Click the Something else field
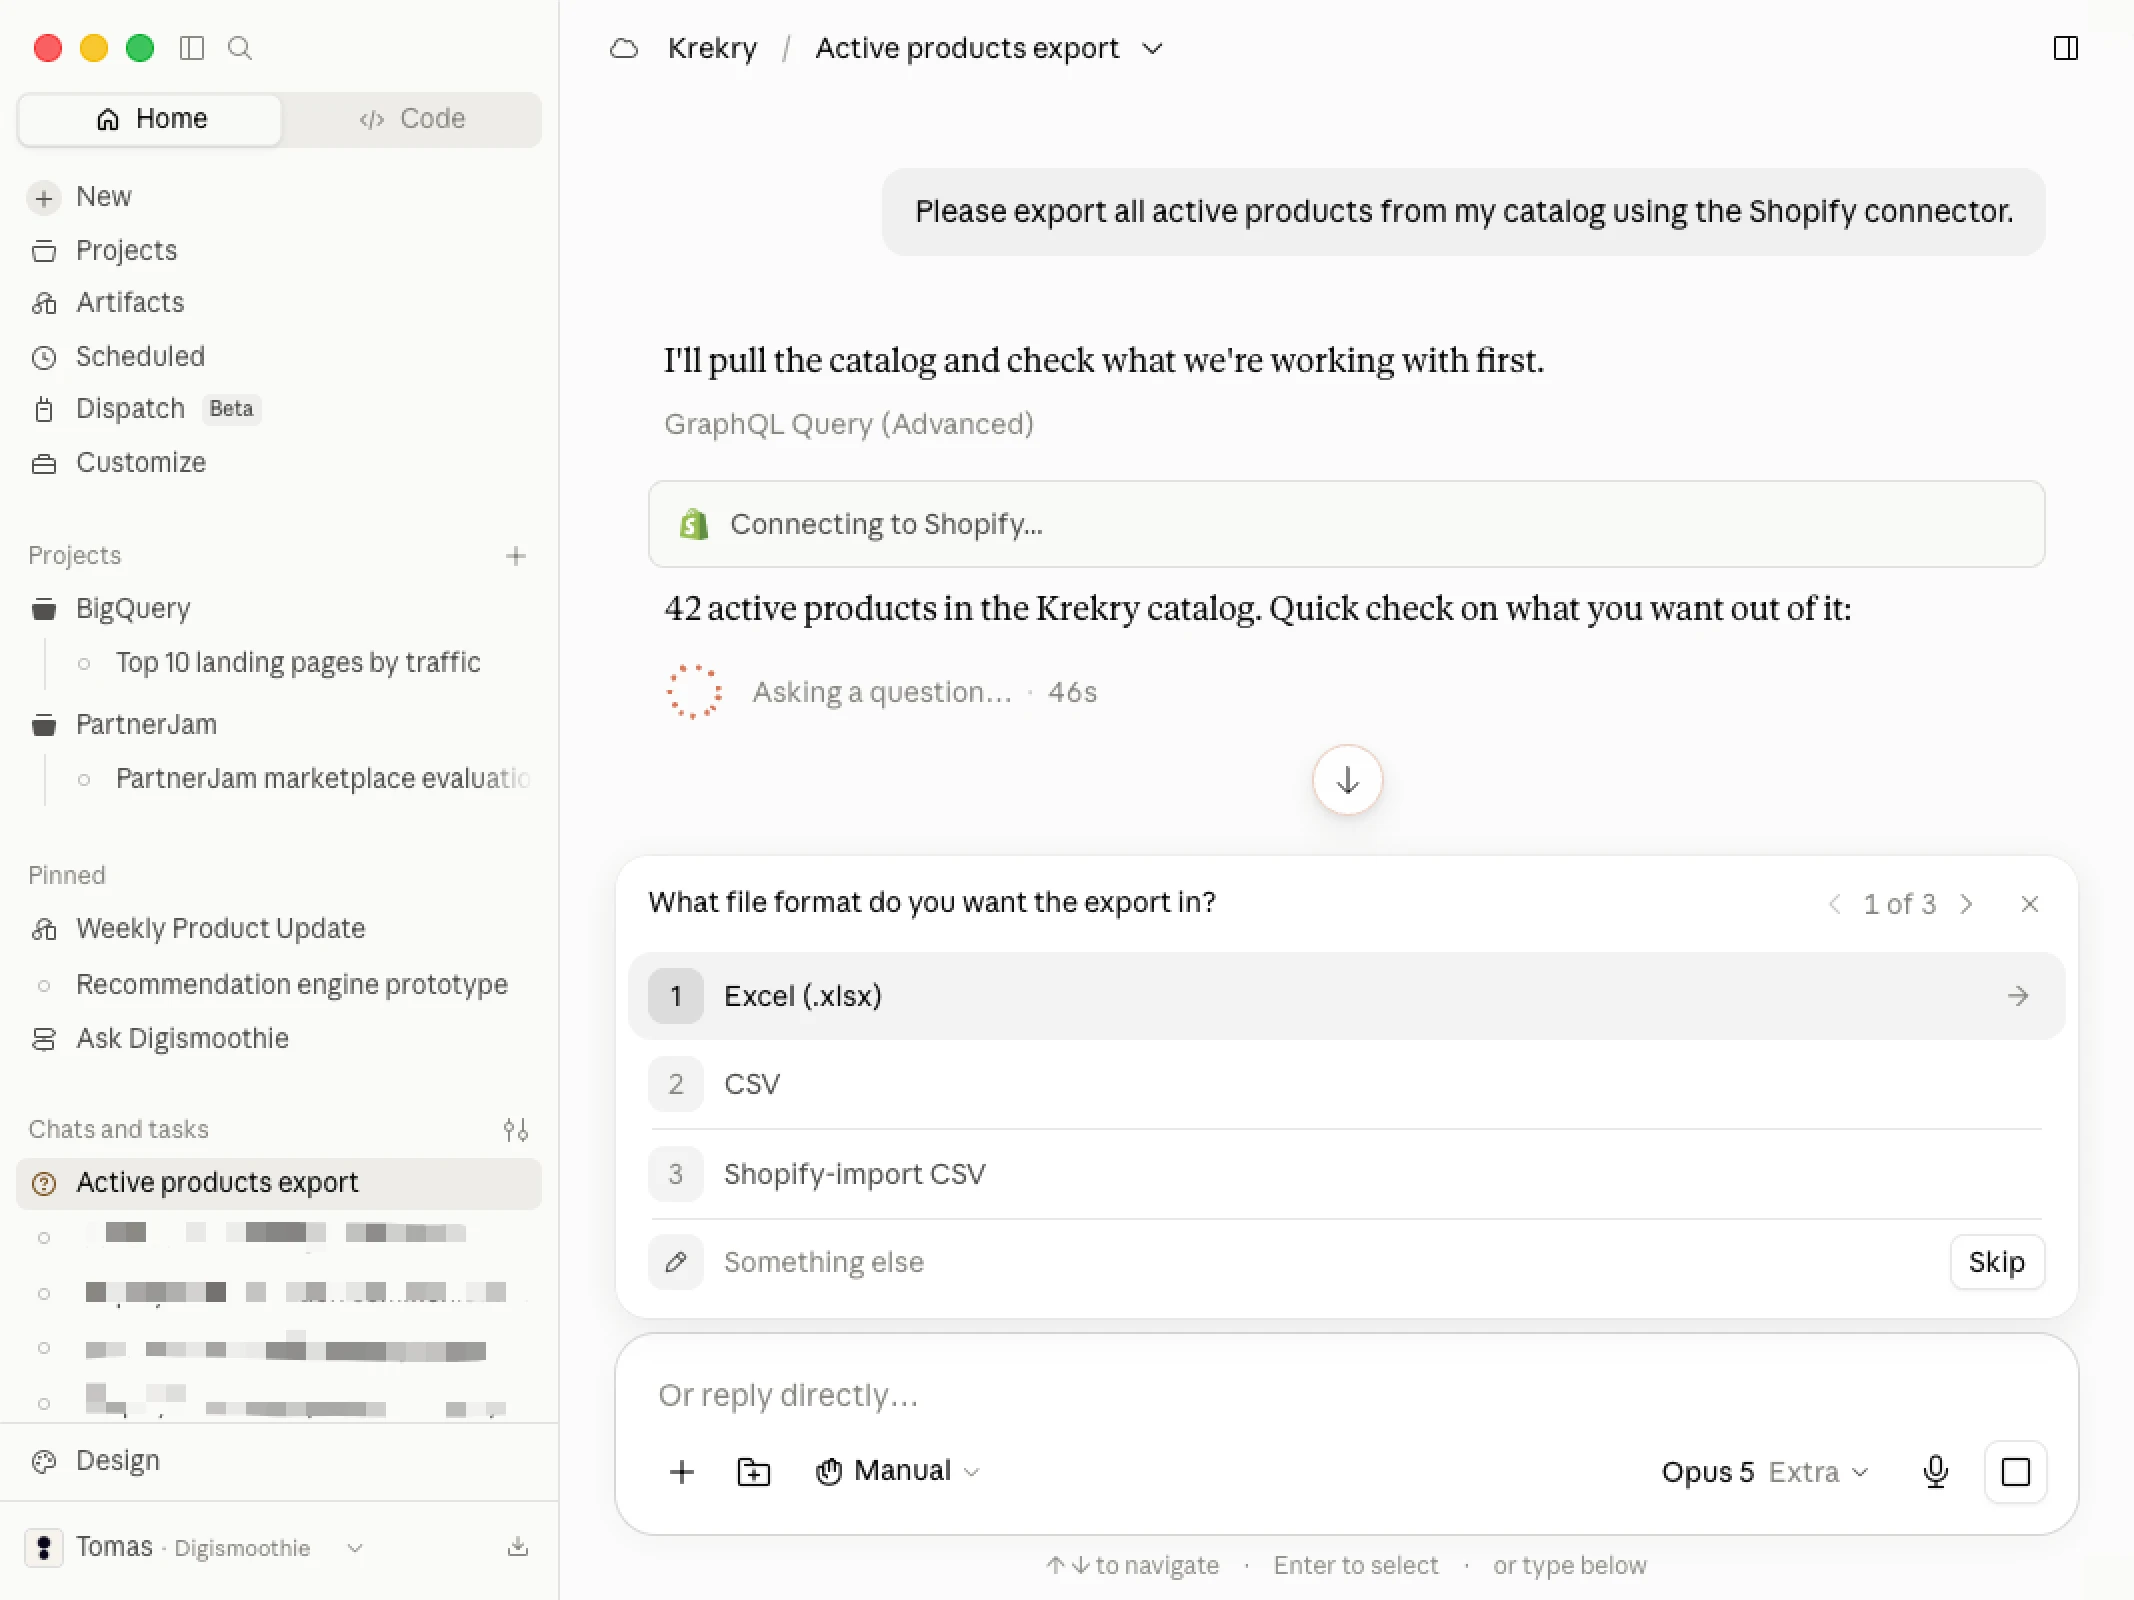 click(1290, 1262)
